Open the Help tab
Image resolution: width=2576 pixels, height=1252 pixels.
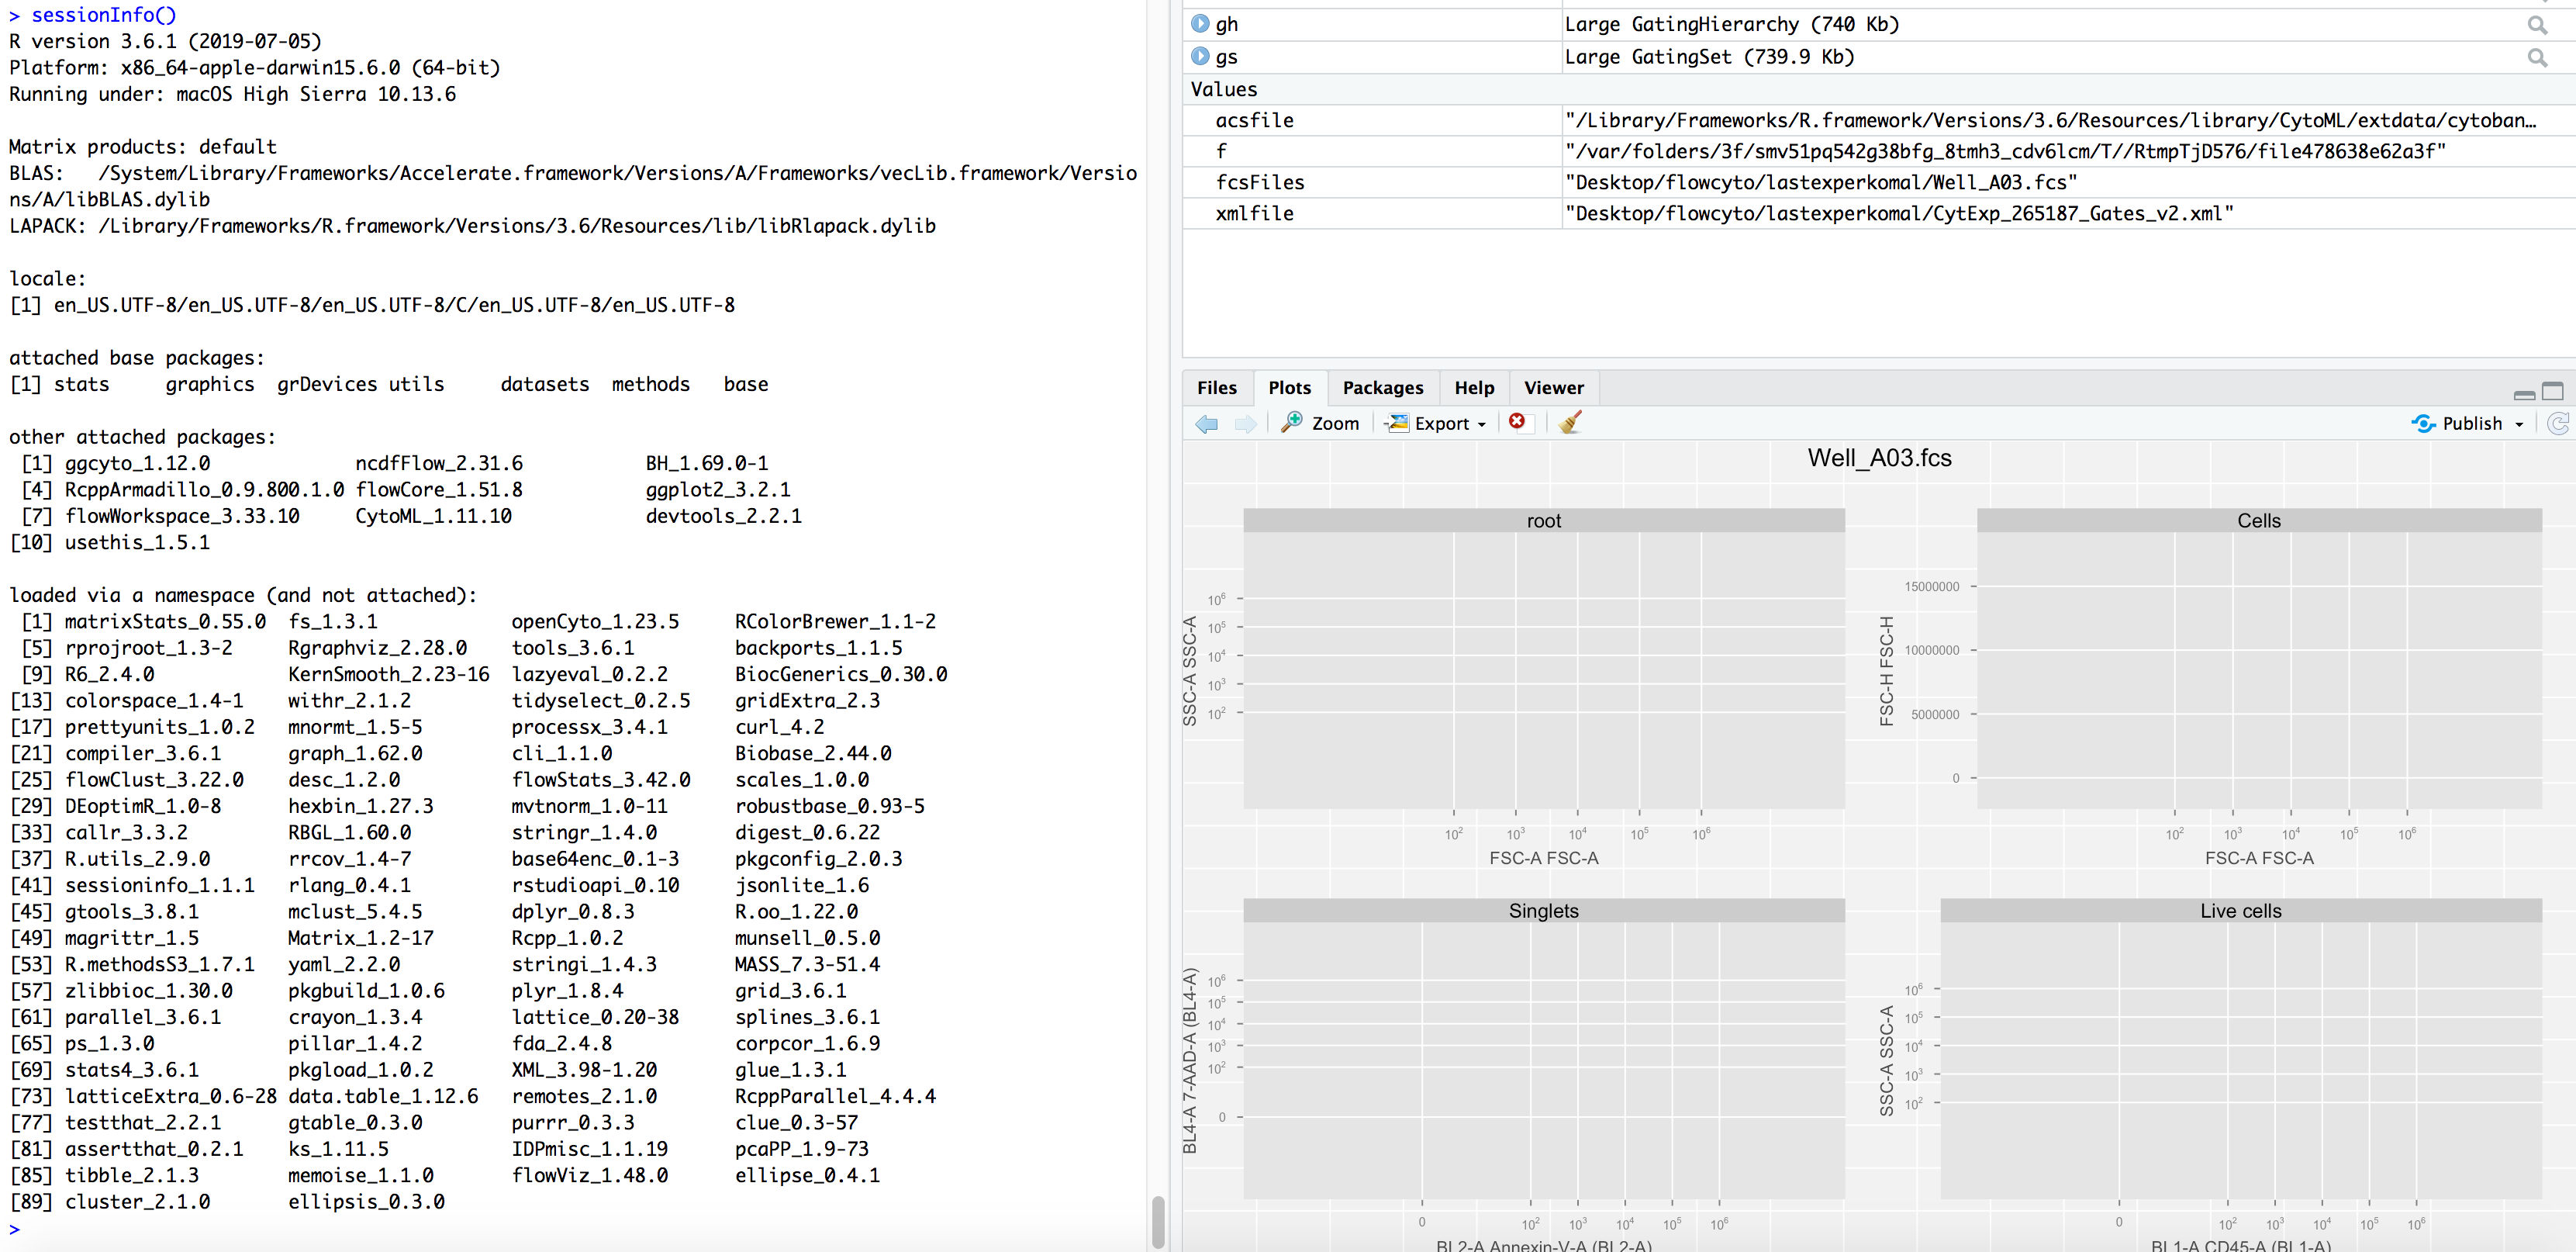(x=1474, y=388)
